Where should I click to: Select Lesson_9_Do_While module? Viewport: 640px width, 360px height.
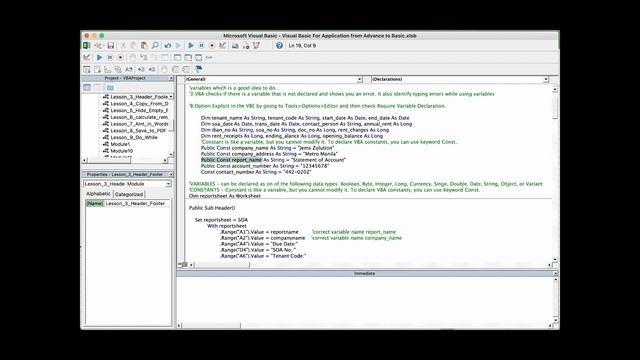134,137
